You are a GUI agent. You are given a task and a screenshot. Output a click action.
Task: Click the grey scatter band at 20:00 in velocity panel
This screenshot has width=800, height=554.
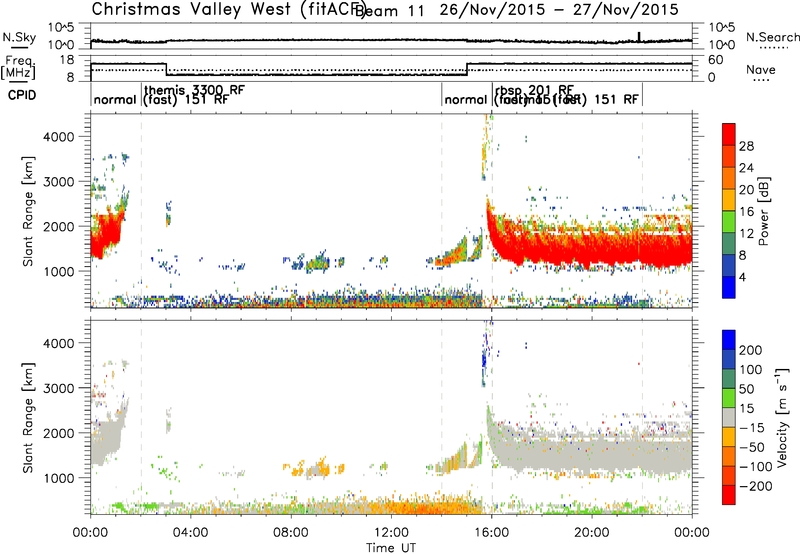(592, 454)
